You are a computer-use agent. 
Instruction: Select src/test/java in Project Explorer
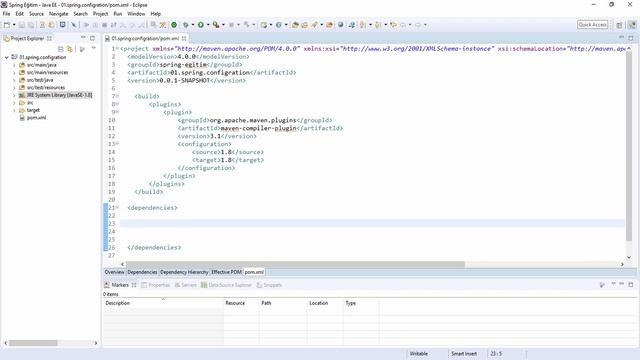[x=40, y=80]
